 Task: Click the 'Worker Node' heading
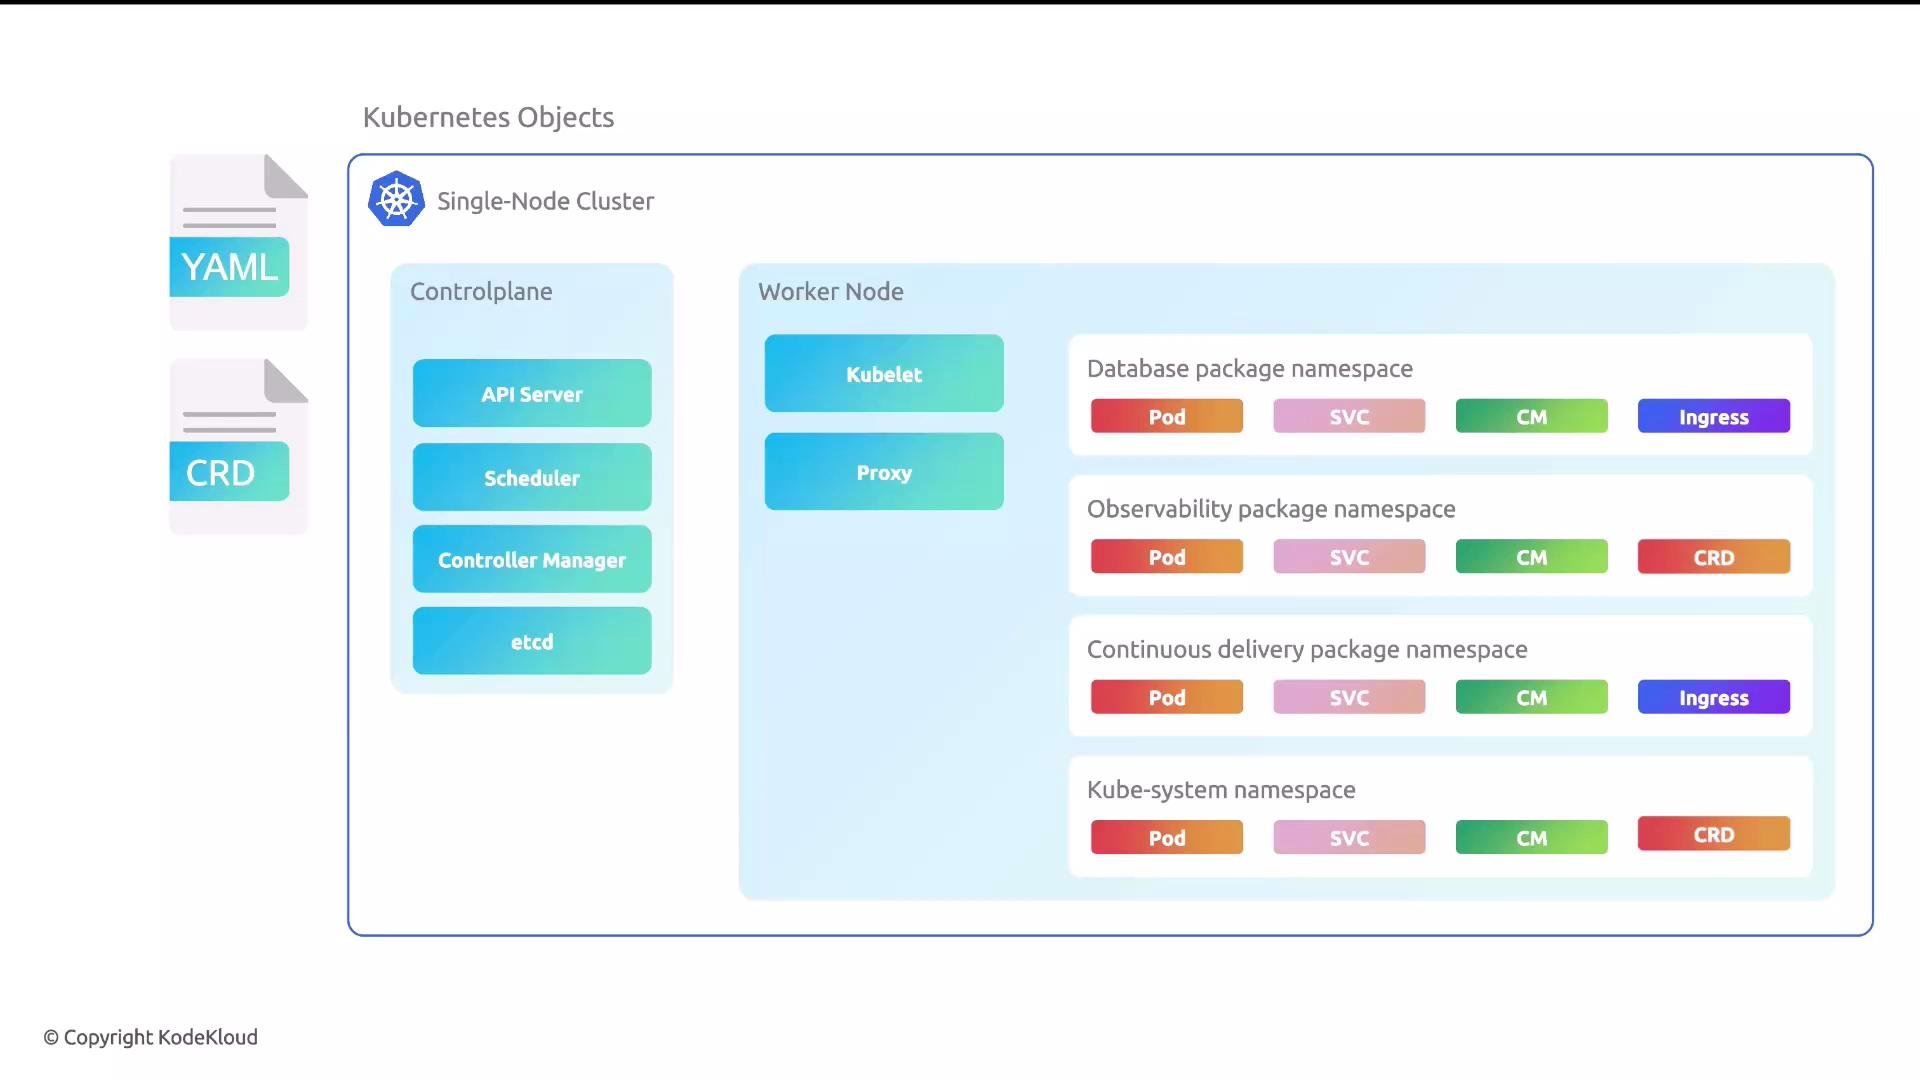coord(831,291)
